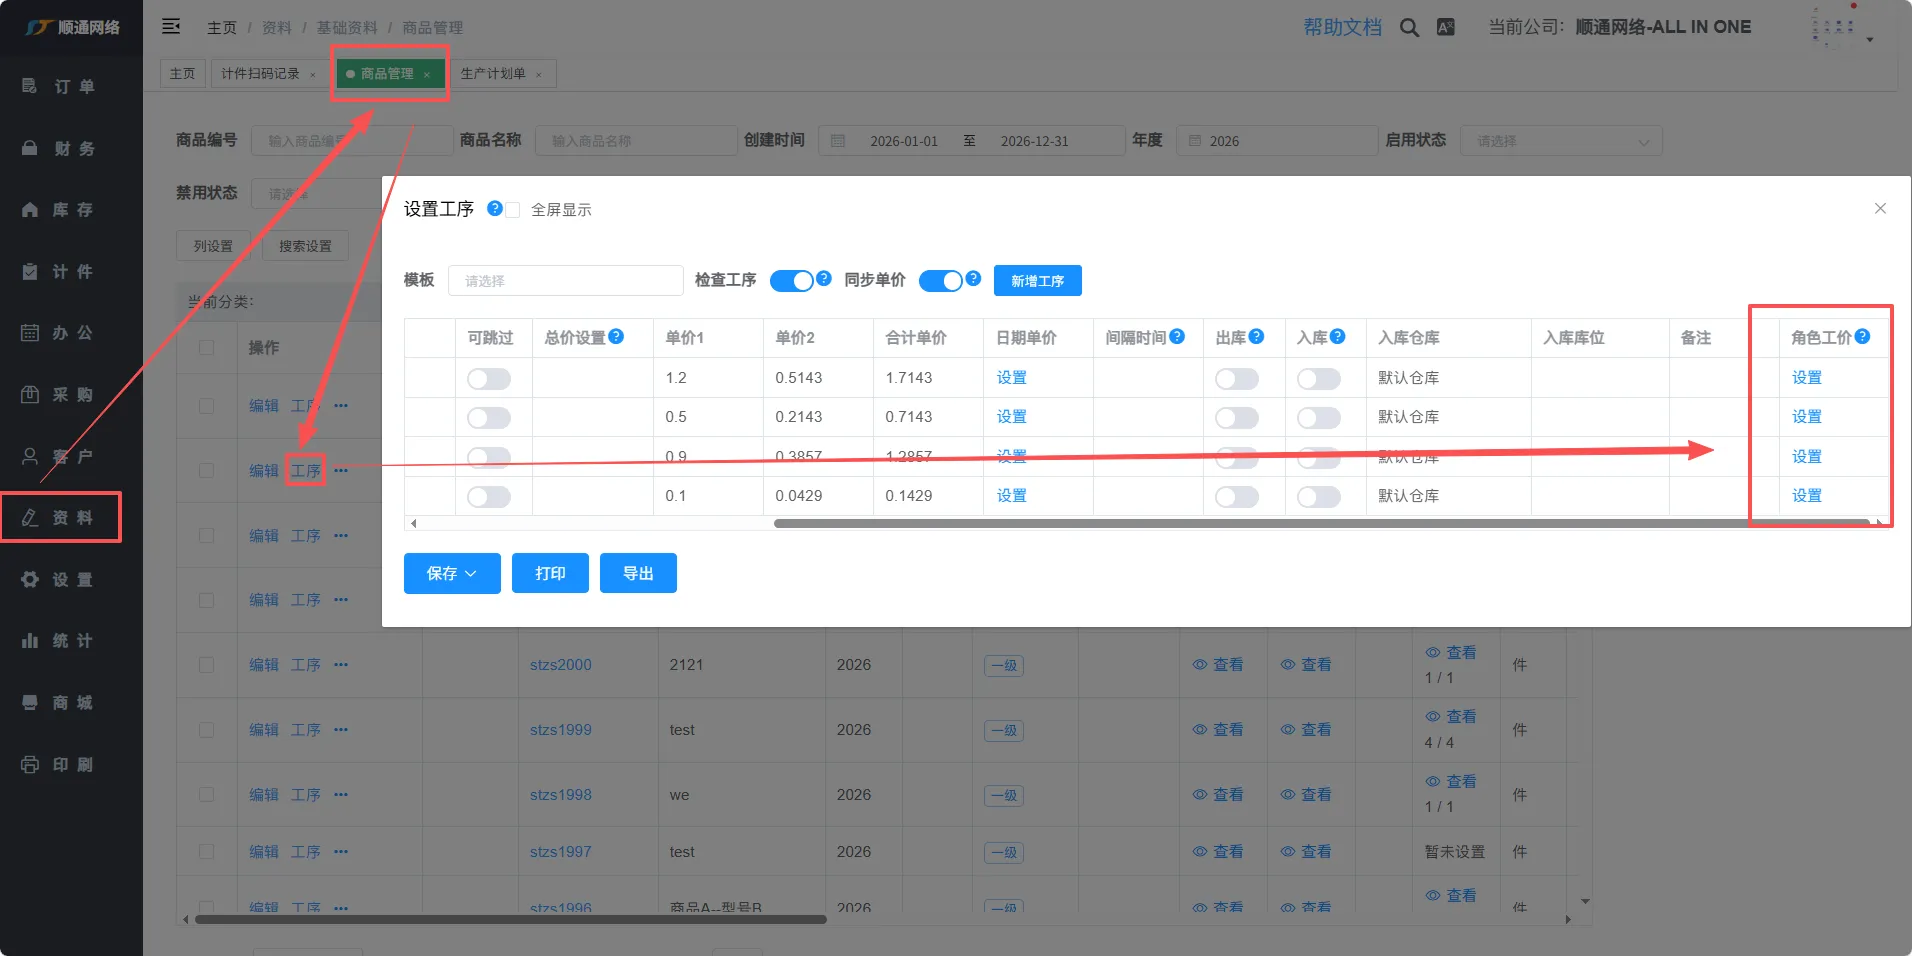Open 库存 module from sidebar
The image size is (1912, 956).
[58, 210]
